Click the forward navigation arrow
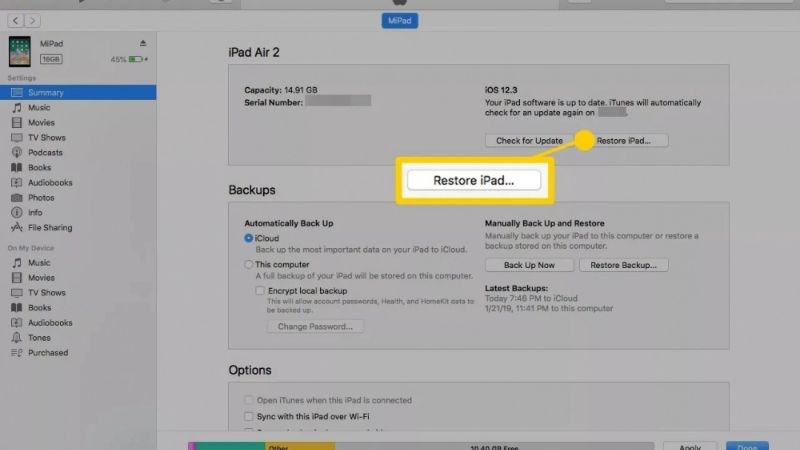The width and height of the screenshot is (800, 450). tap(32, 21)
